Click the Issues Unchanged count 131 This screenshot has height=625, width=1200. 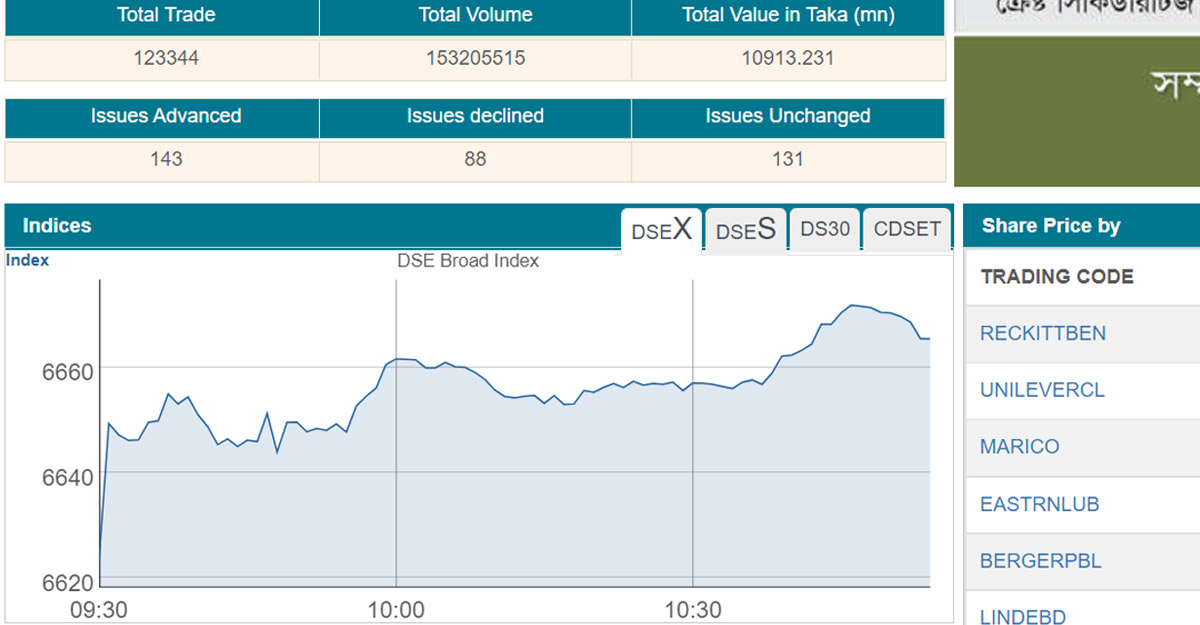click(788, 159)
